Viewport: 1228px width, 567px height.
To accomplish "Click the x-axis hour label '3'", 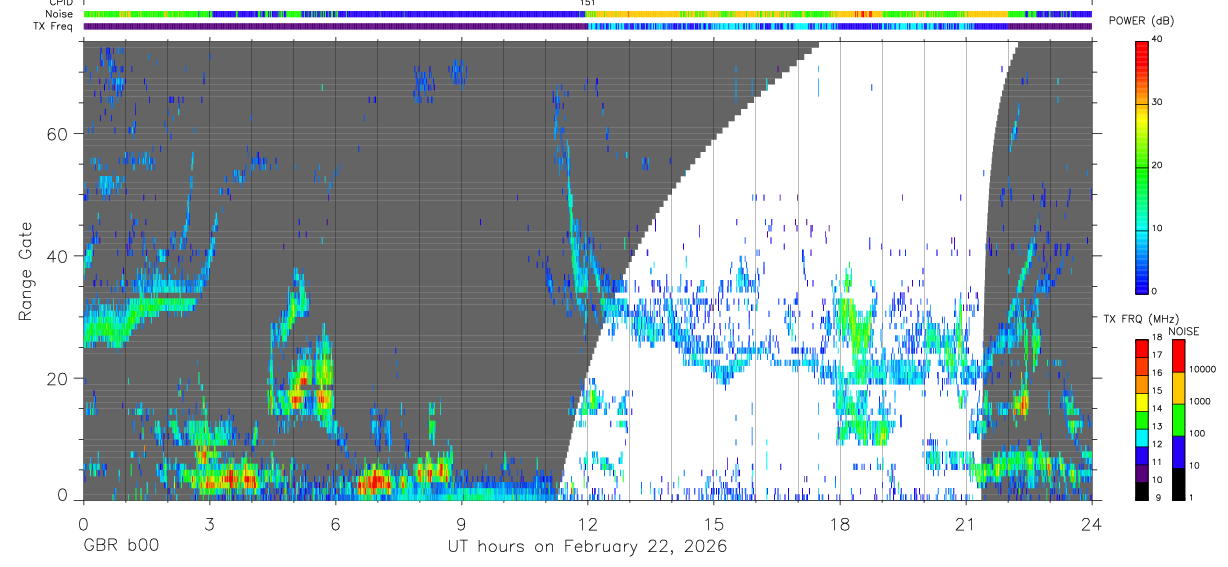I will (209, 523).
